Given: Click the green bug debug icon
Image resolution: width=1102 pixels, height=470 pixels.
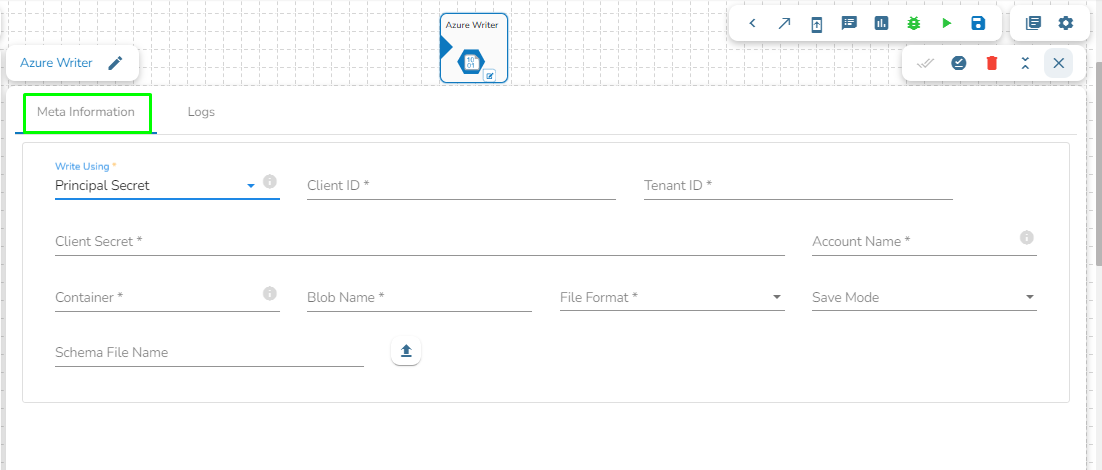Looking at the screenshot, I should point(913,23).
